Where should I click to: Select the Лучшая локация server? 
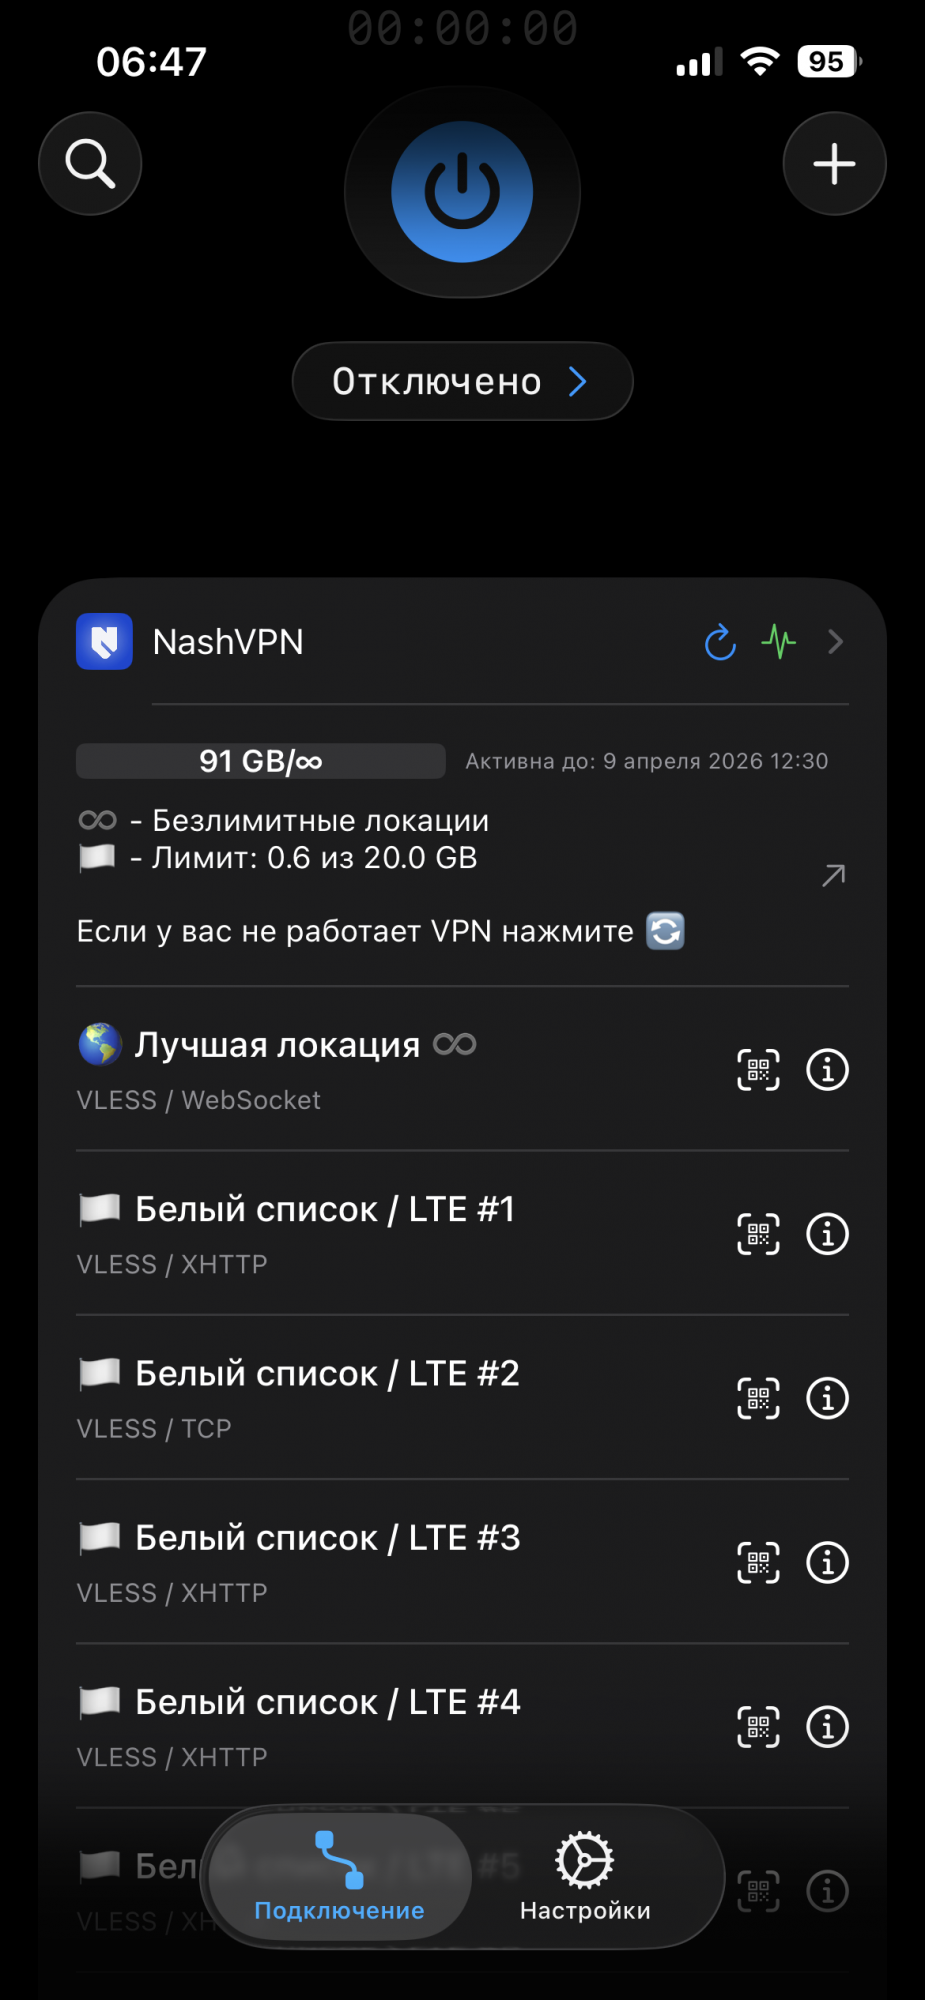tap(300, 1068)
